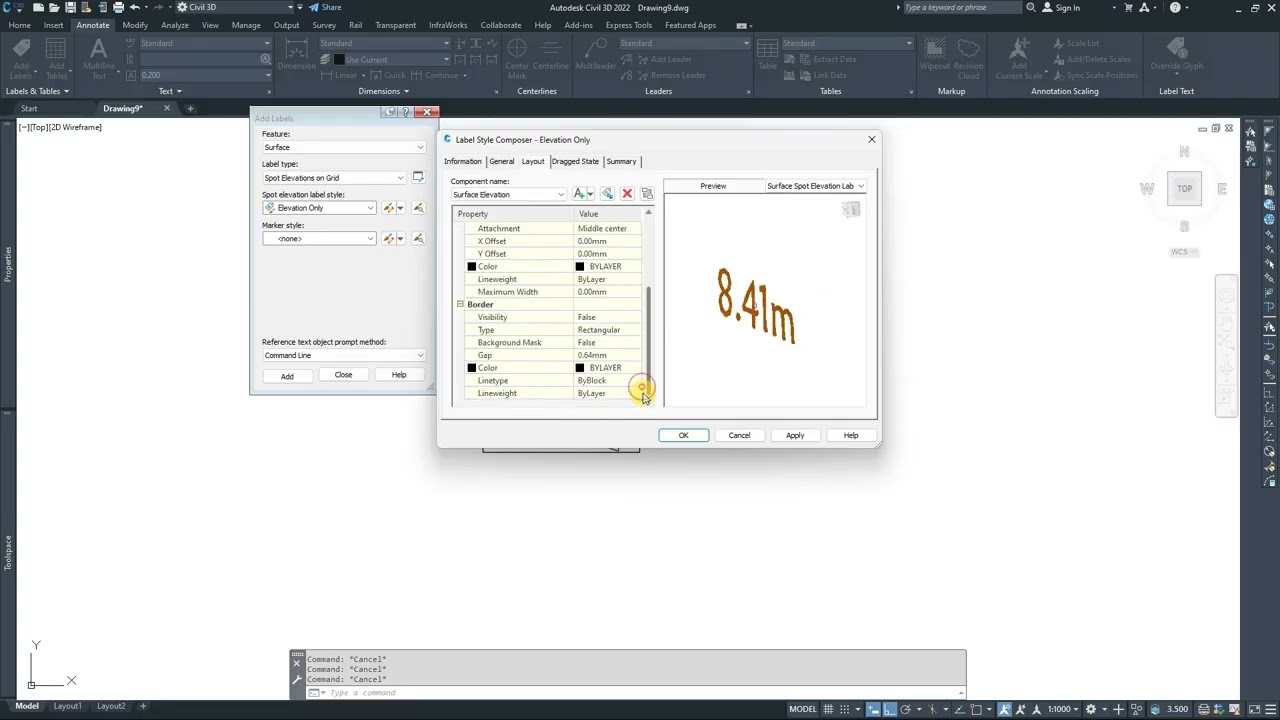
Task: Click OK in Label Style Composer
Action: pos(684,435)
